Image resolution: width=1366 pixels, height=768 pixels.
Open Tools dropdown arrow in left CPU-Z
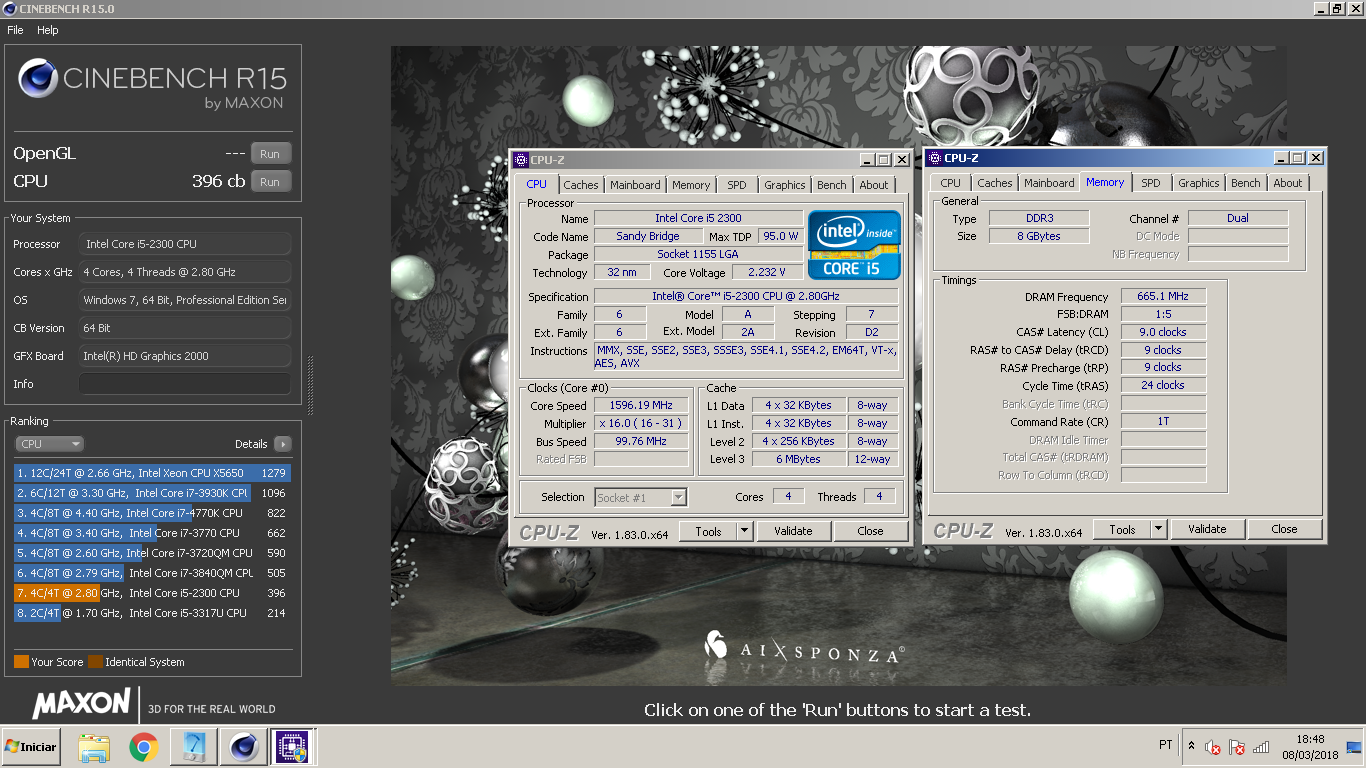click(745, 531)
